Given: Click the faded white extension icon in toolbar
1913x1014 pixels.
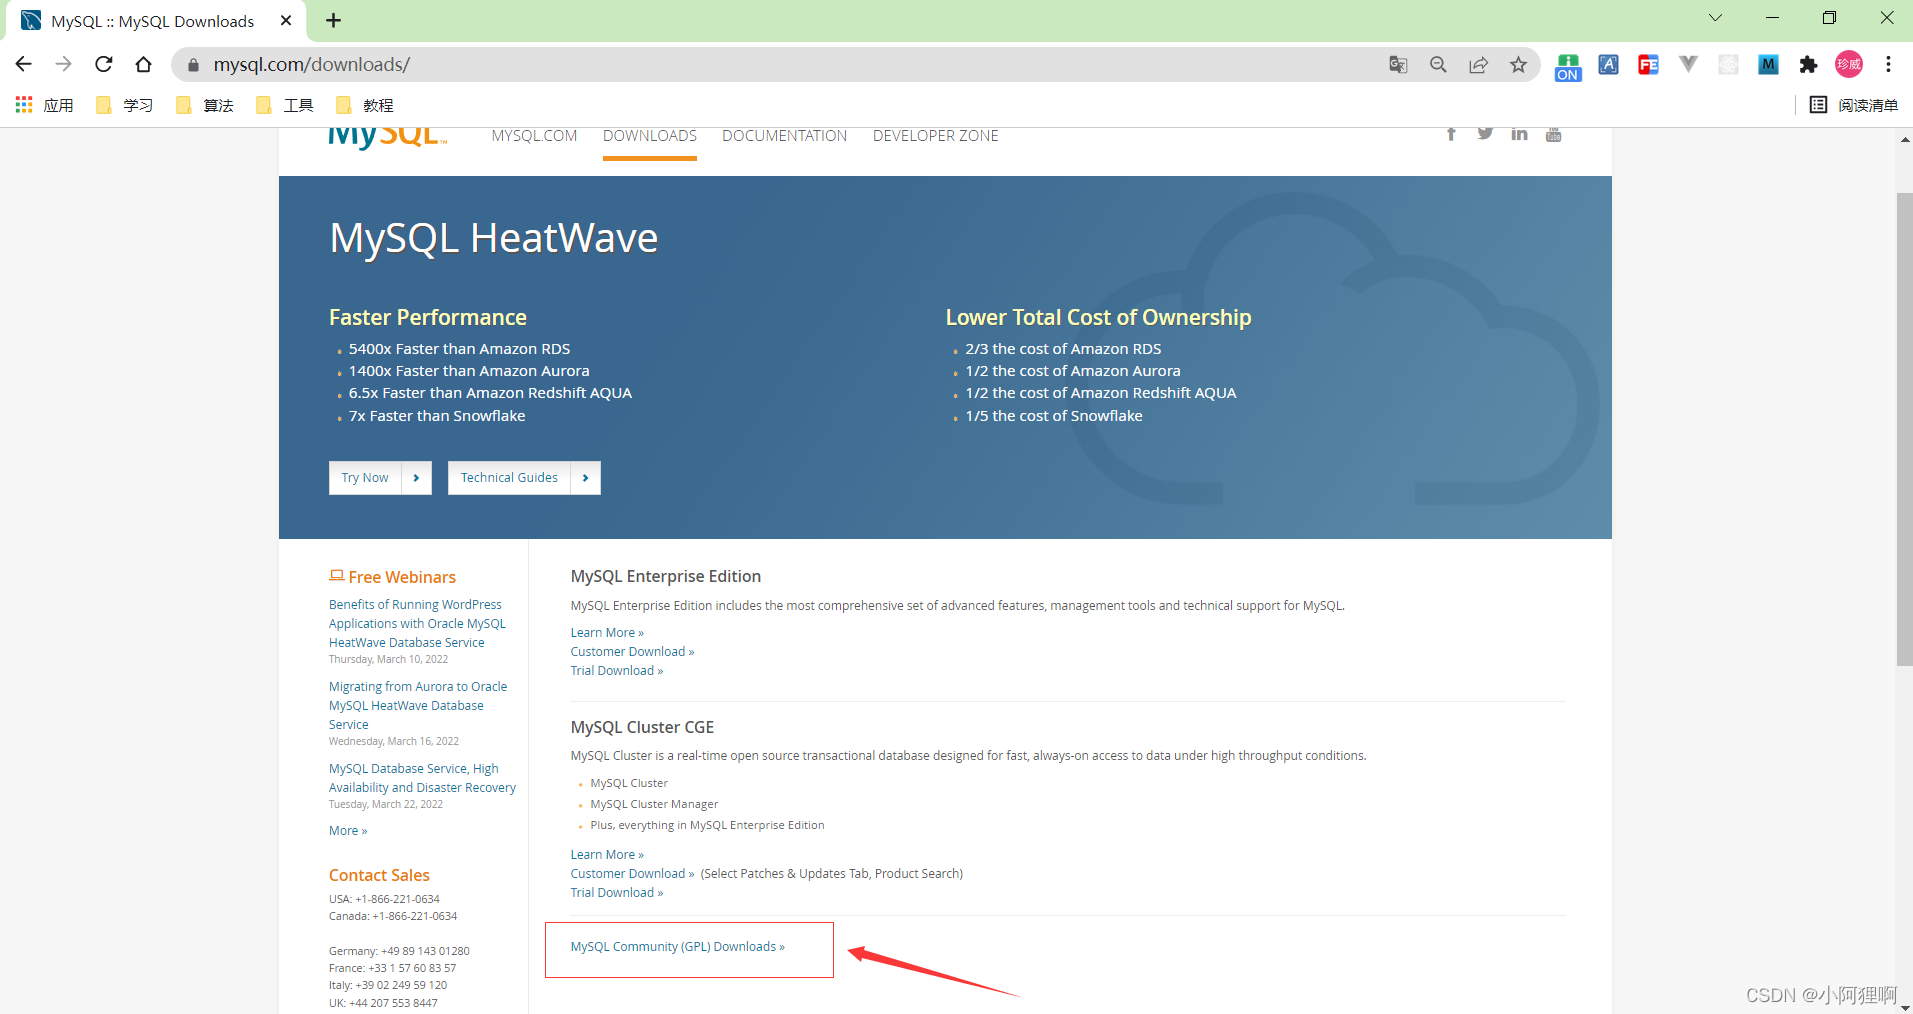Looking at the screenshot, I should pyautogui.click(x=1728, y=65).
